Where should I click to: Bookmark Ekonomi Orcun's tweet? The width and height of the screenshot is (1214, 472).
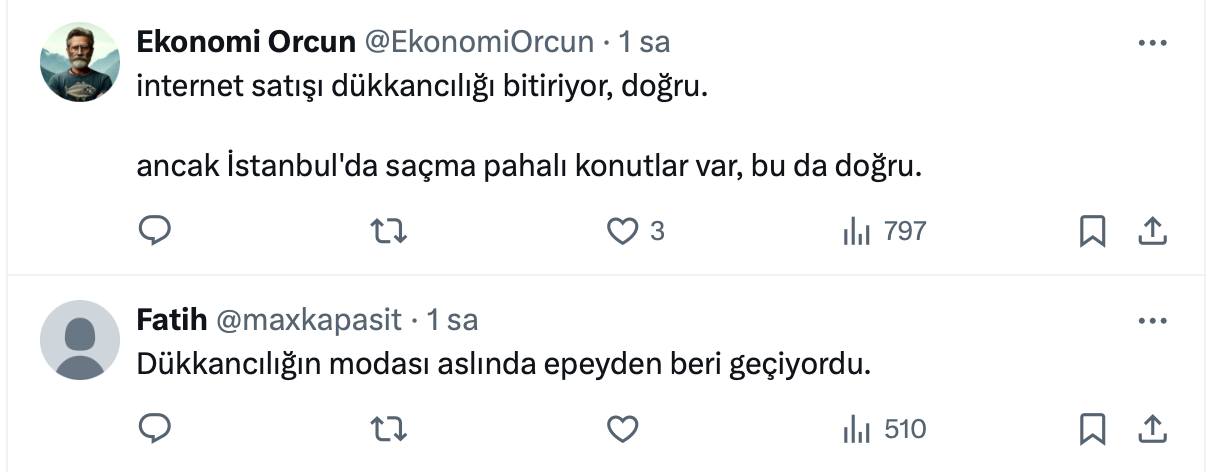[x=1092, y=232]
